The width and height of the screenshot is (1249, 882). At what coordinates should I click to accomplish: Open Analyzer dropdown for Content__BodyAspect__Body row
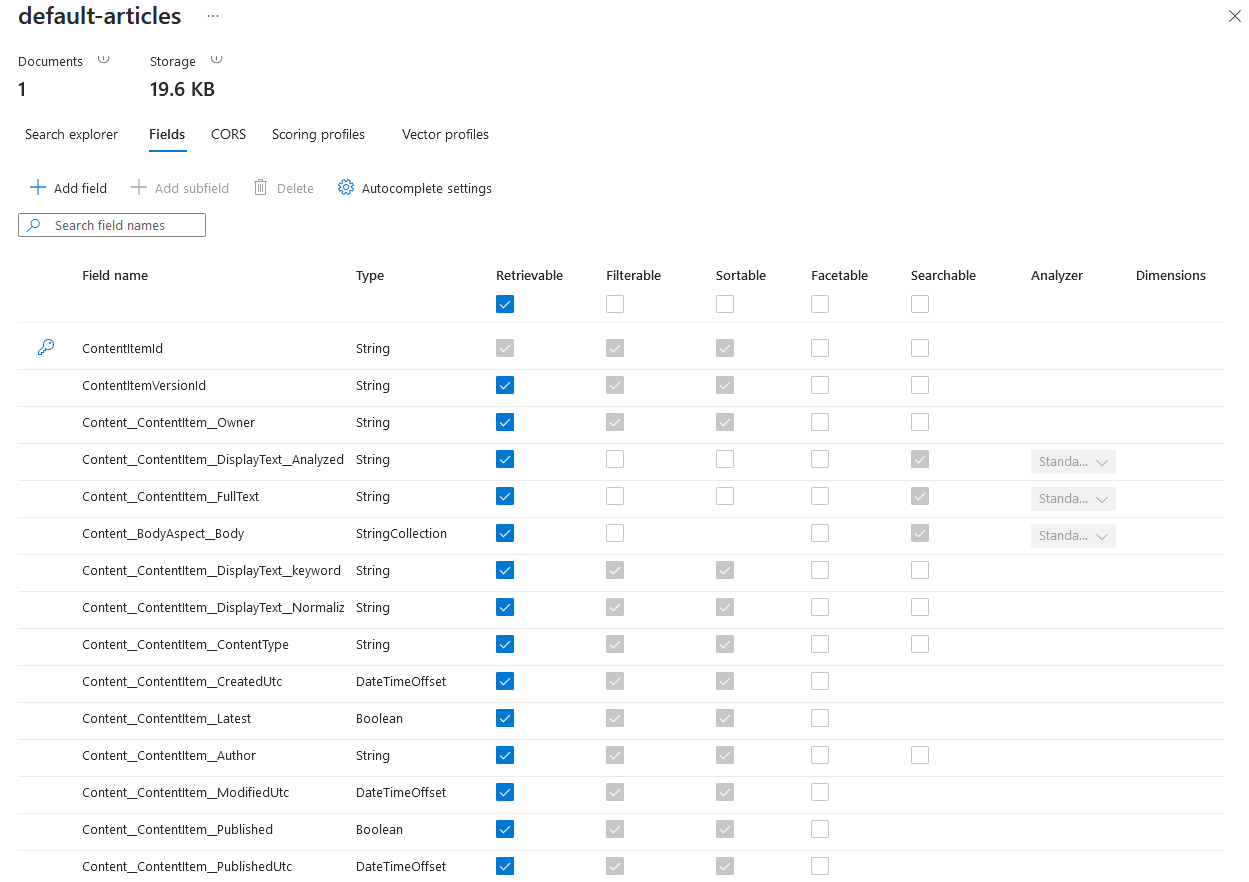1073,536
